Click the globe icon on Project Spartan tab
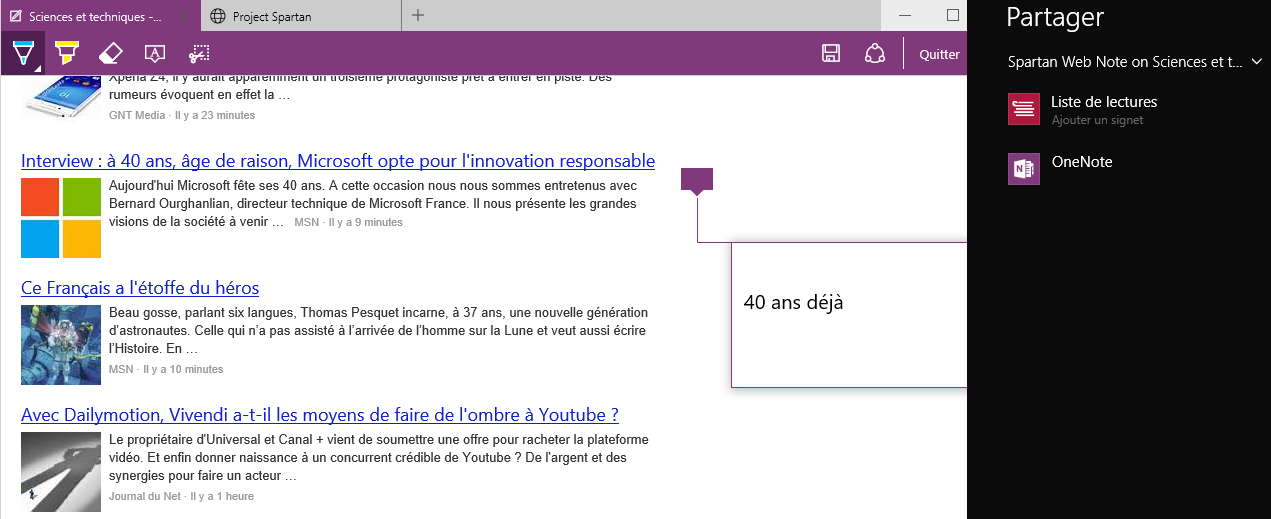This screenshot has height=519, width=1271. (x=218, y=16)
